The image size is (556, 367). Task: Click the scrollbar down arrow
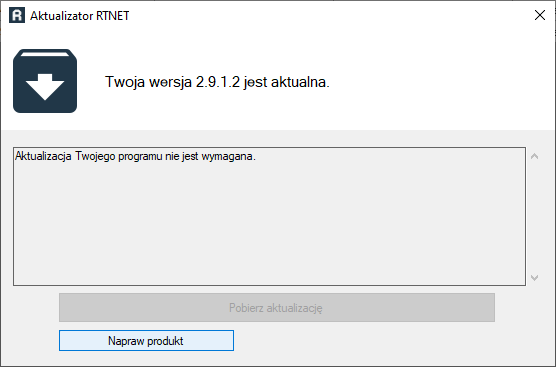point(535,278)
